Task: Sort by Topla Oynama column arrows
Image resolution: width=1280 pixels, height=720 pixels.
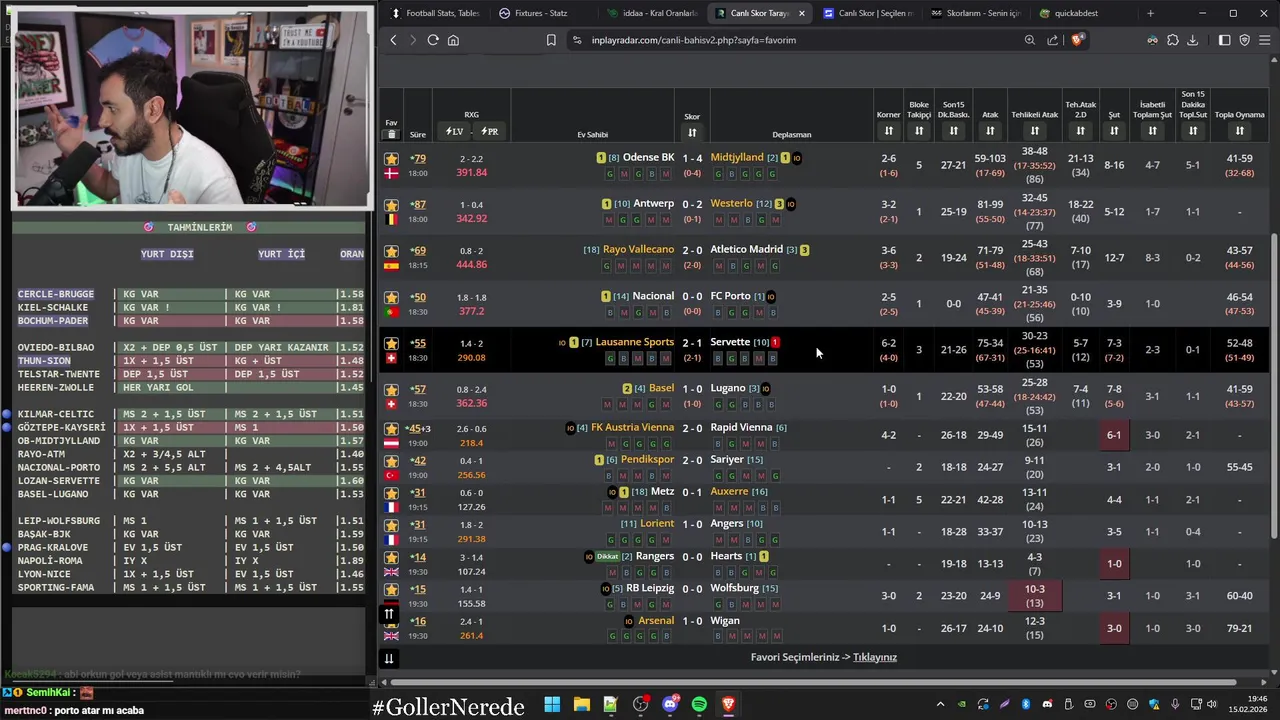Action: pyautogui.click(x=1239, y=131)
